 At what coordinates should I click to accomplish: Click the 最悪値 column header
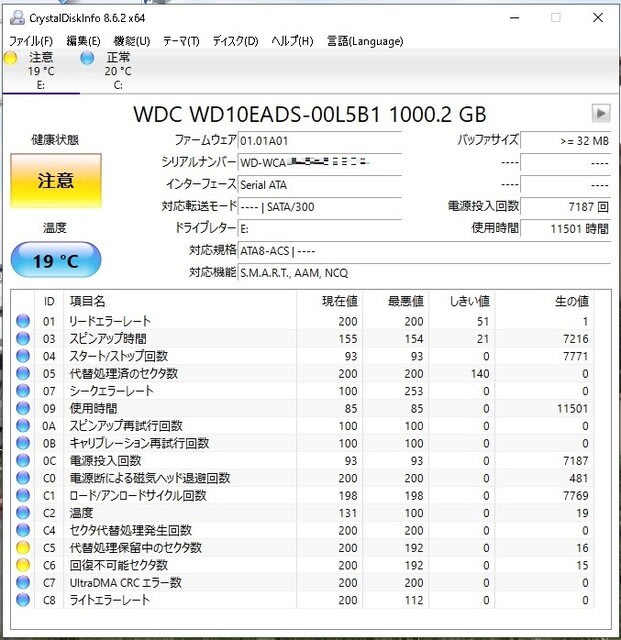point(396,301)
